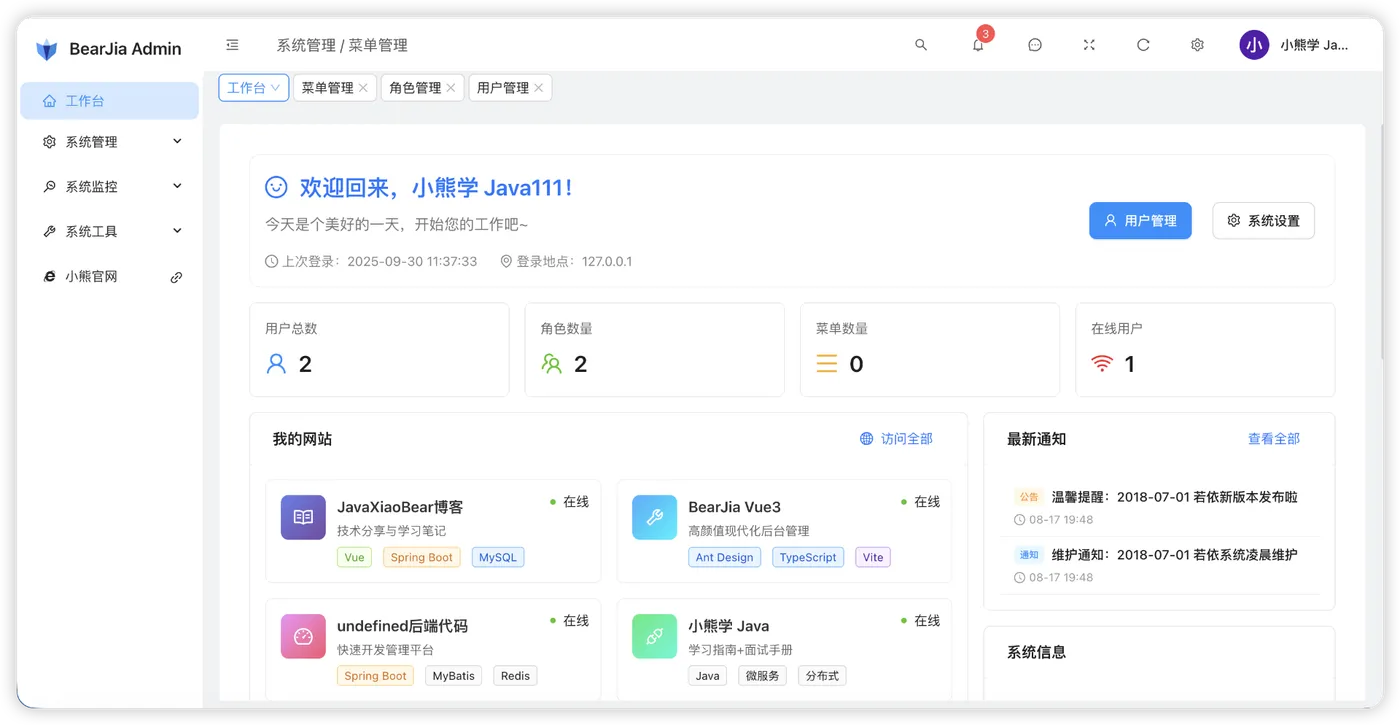
Task: Open 小熊官网 sidebar item
Action: click(110, 277)
